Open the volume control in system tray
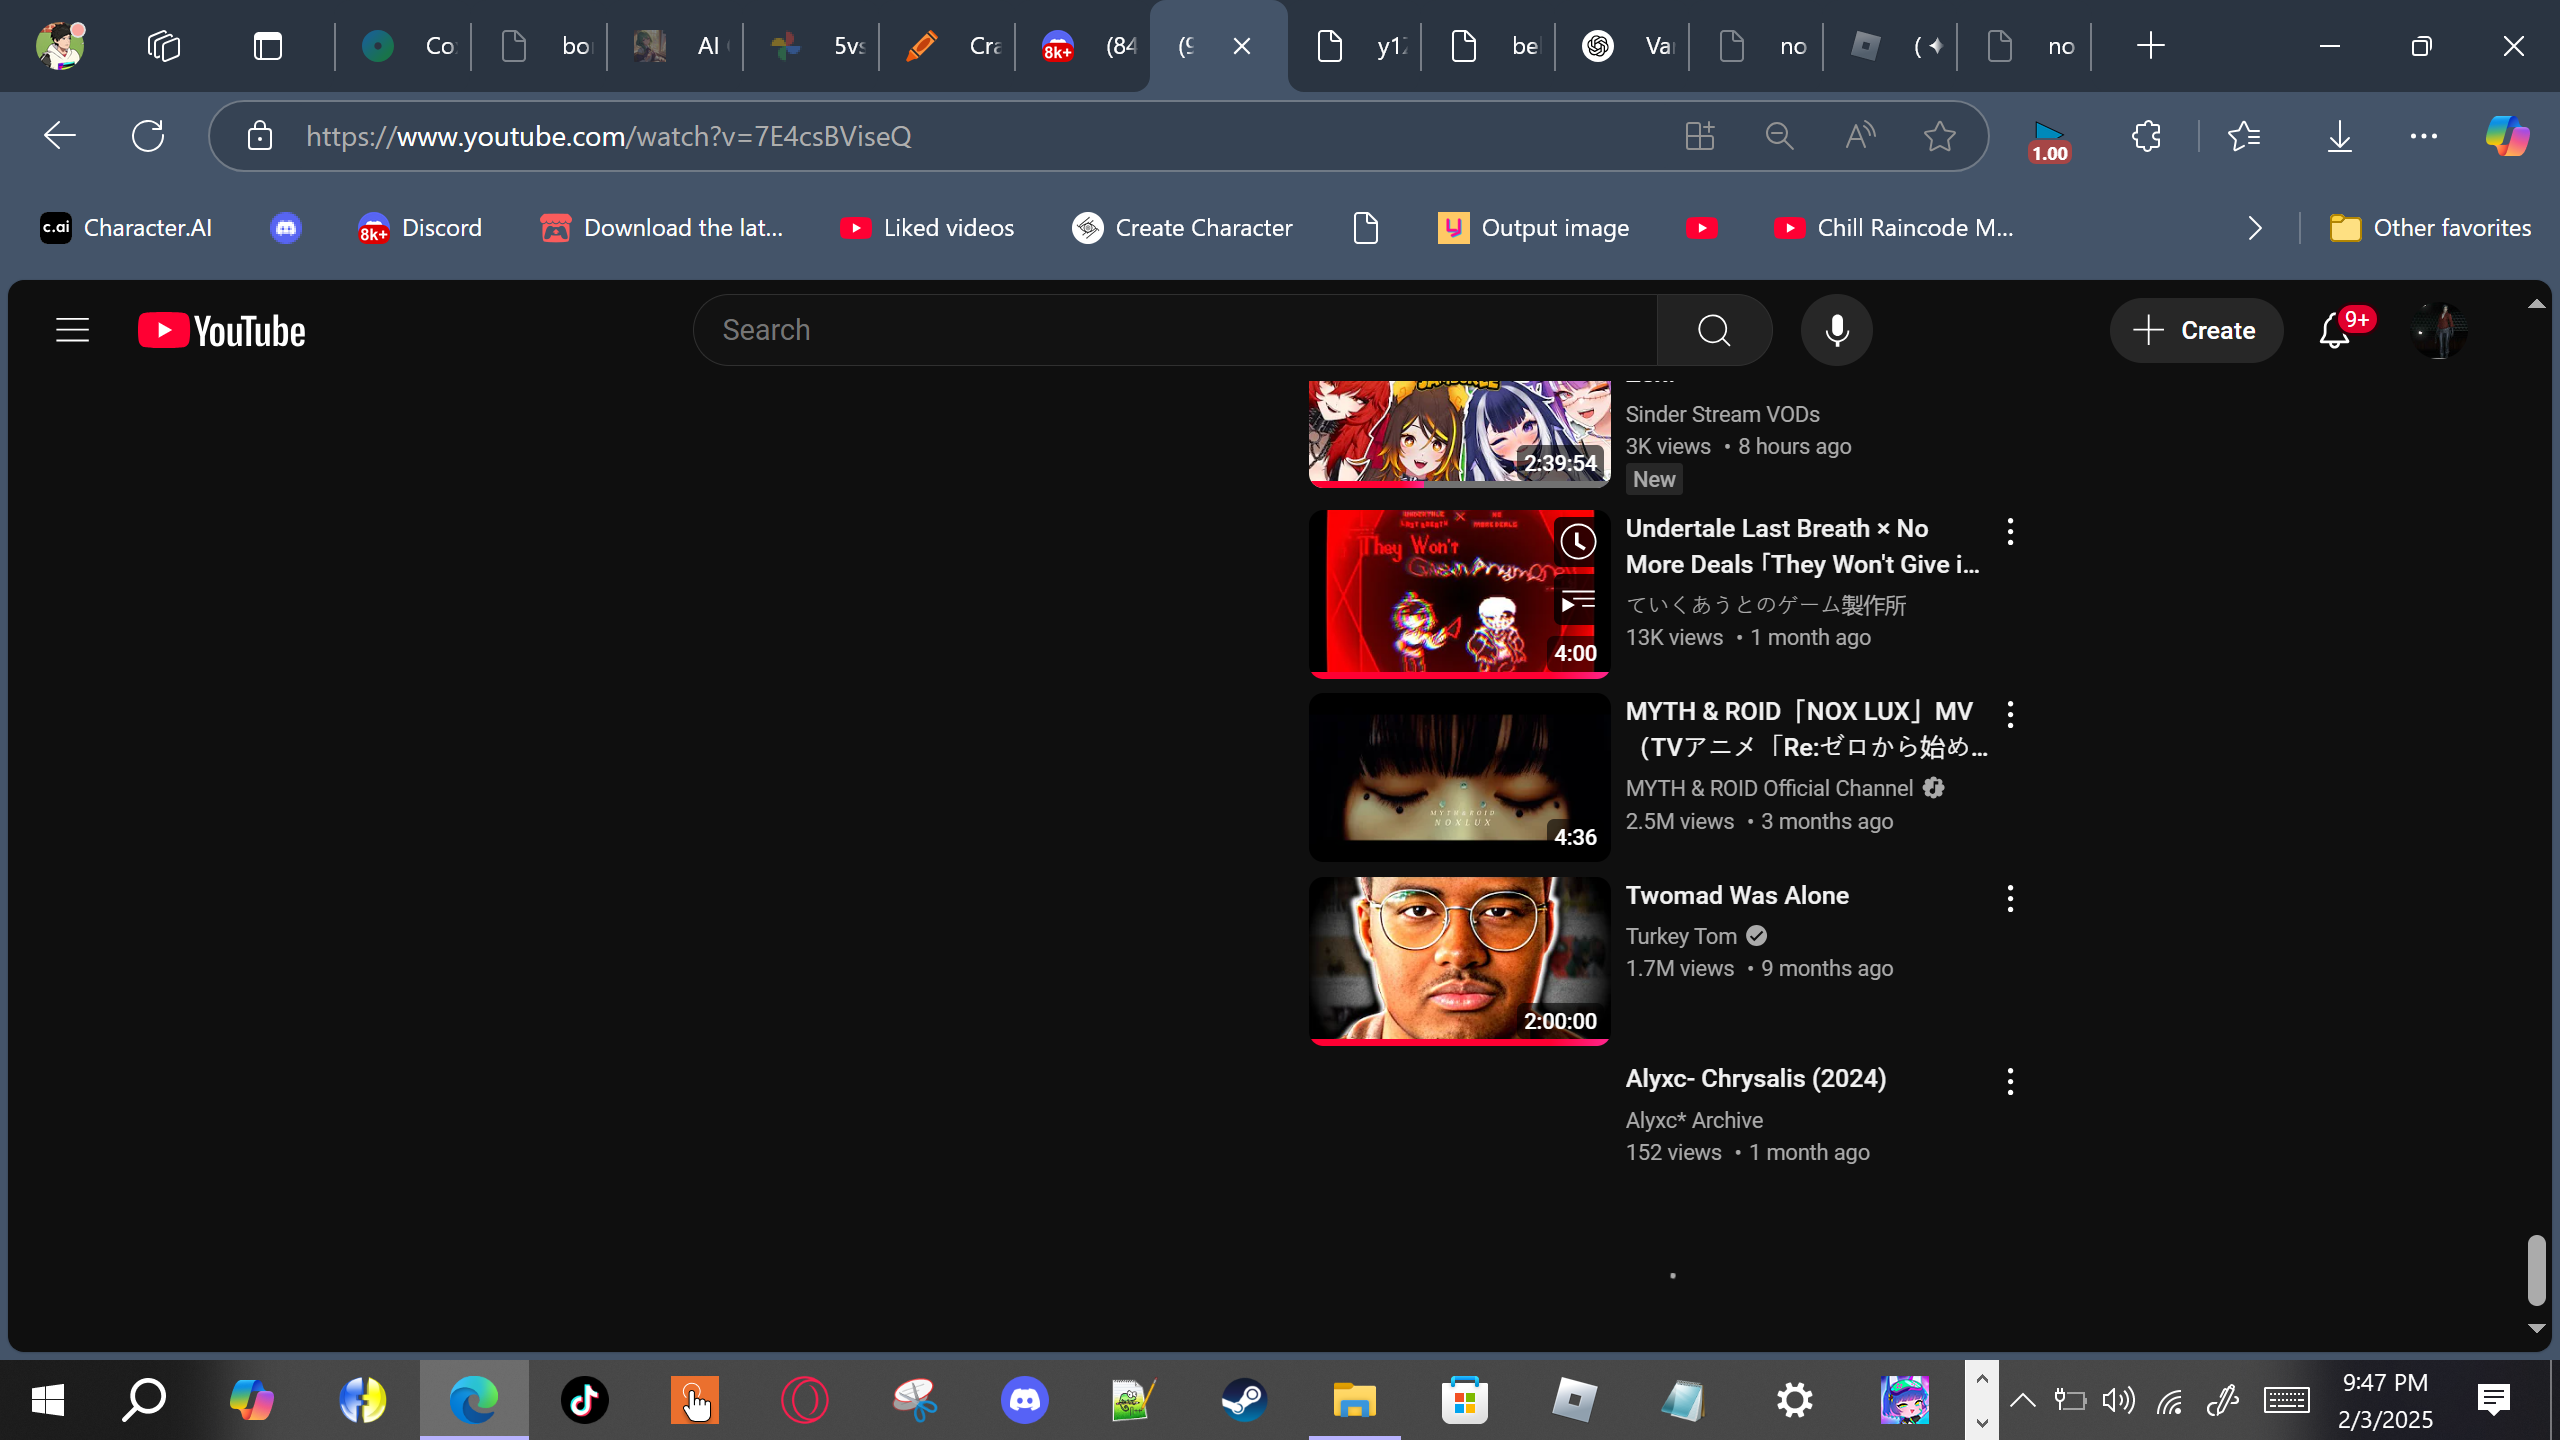Image resolution: width=2560 pixels, height=1440 pixels. 2118,1400
